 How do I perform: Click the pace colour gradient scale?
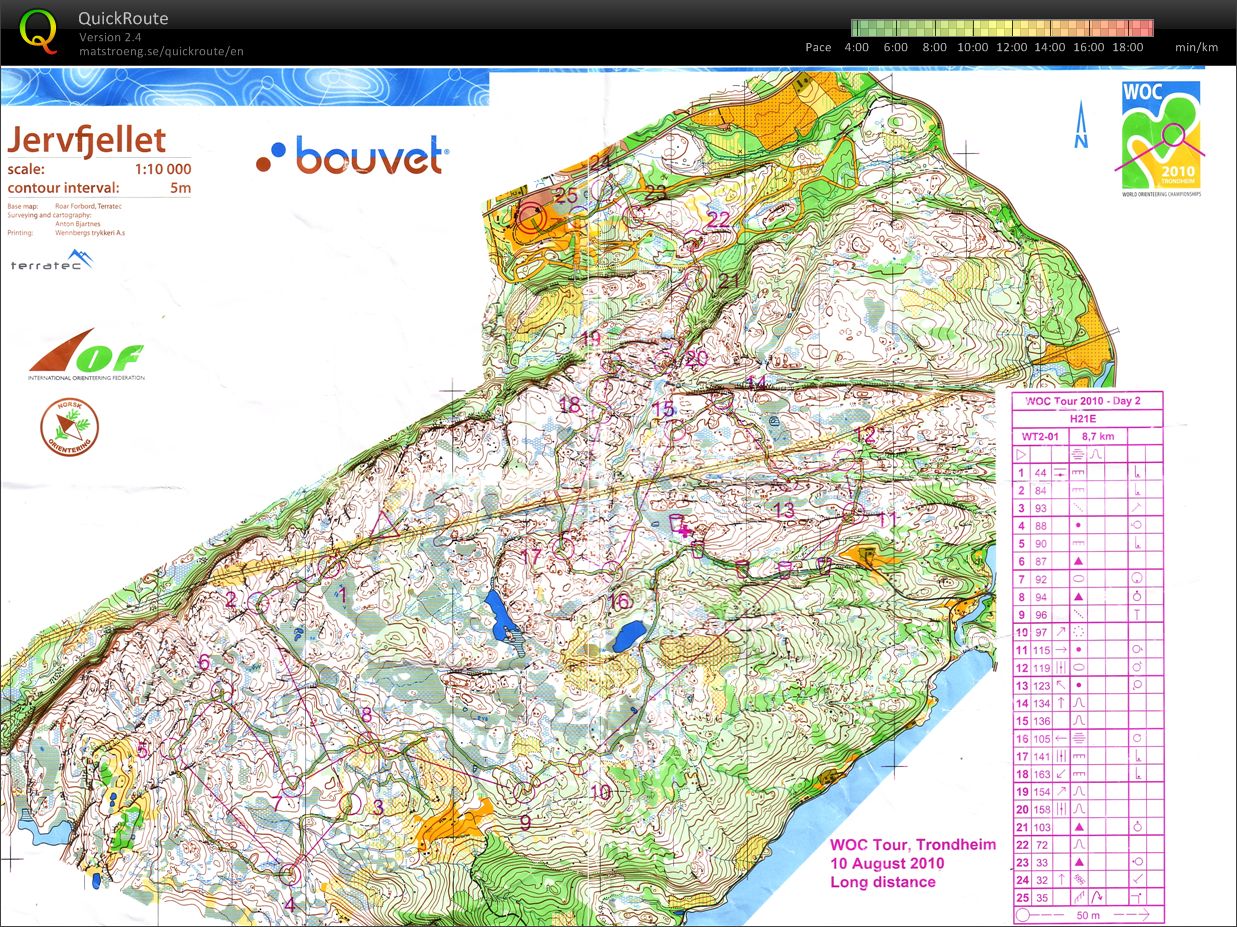[x=1002, y=28]
